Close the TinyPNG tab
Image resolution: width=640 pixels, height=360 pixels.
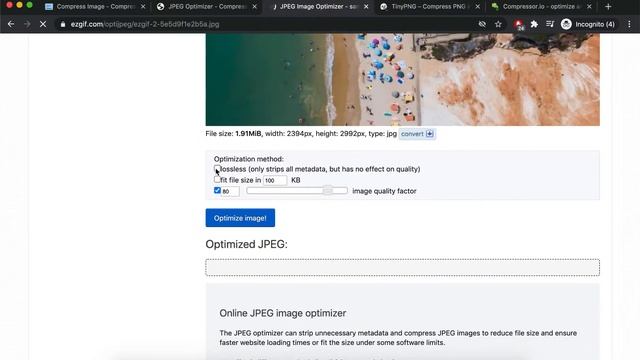478,7
